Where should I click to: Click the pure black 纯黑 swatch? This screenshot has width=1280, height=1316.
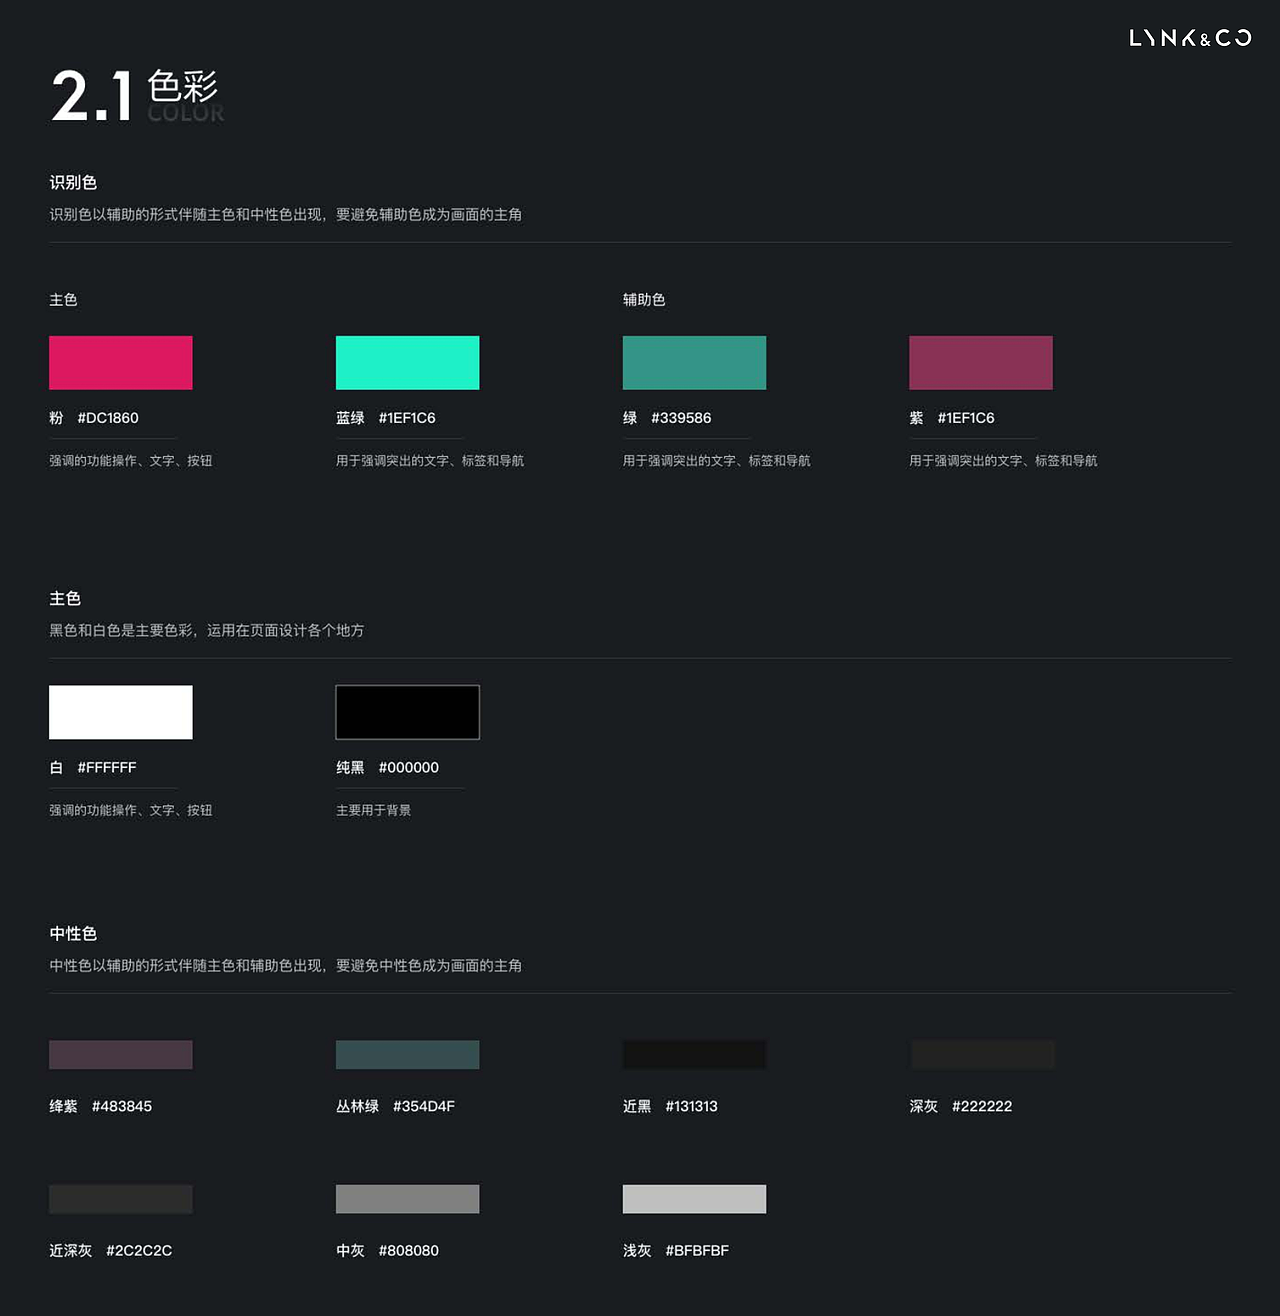407,712
